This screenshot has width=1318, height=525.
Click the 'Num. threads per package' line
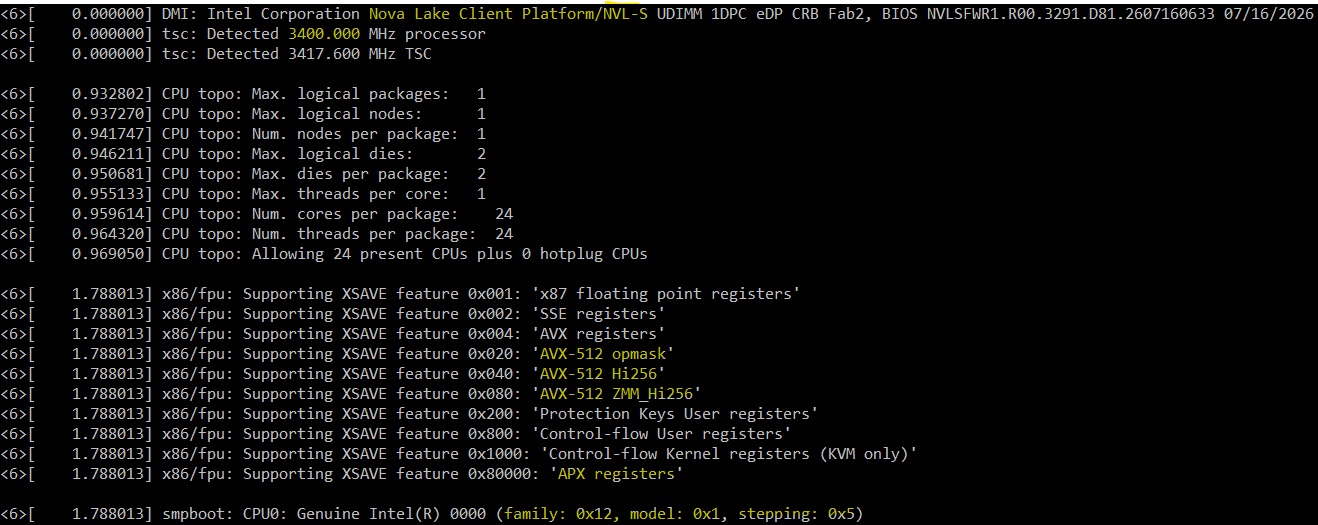pyautogui.click(x=257, y=234)
